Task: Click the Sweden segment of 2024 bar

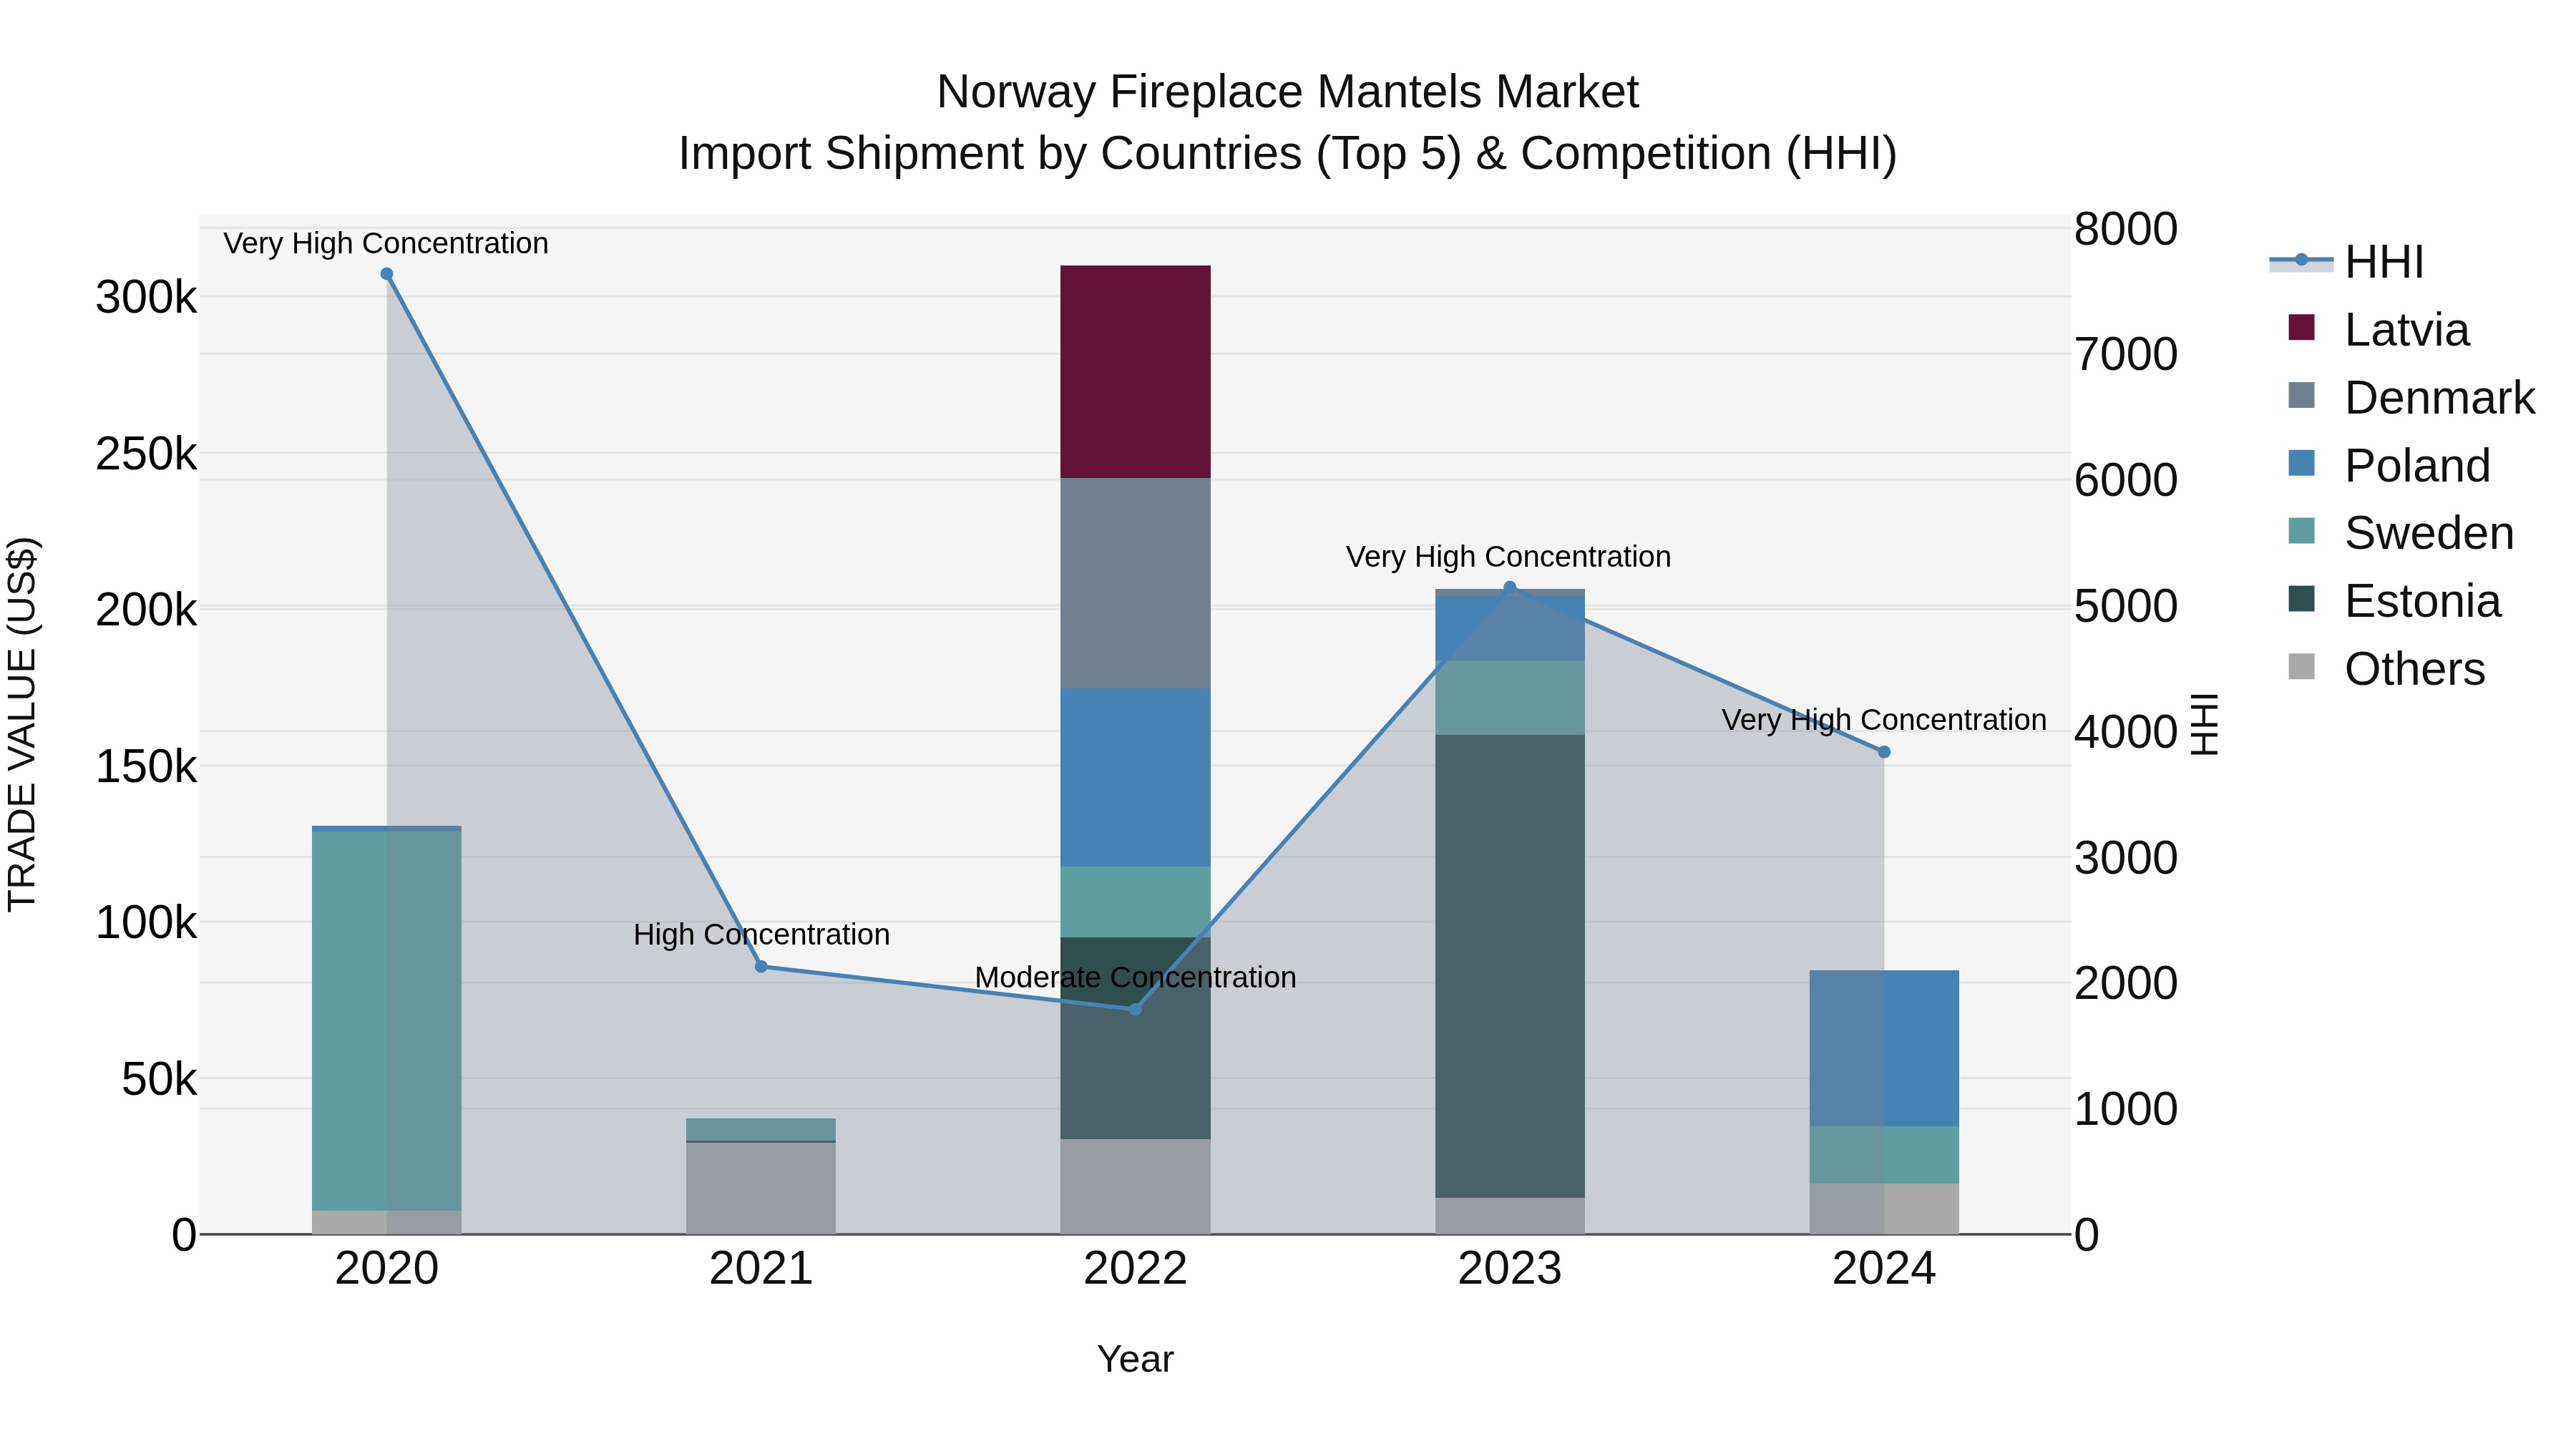Action: 1884,1155
